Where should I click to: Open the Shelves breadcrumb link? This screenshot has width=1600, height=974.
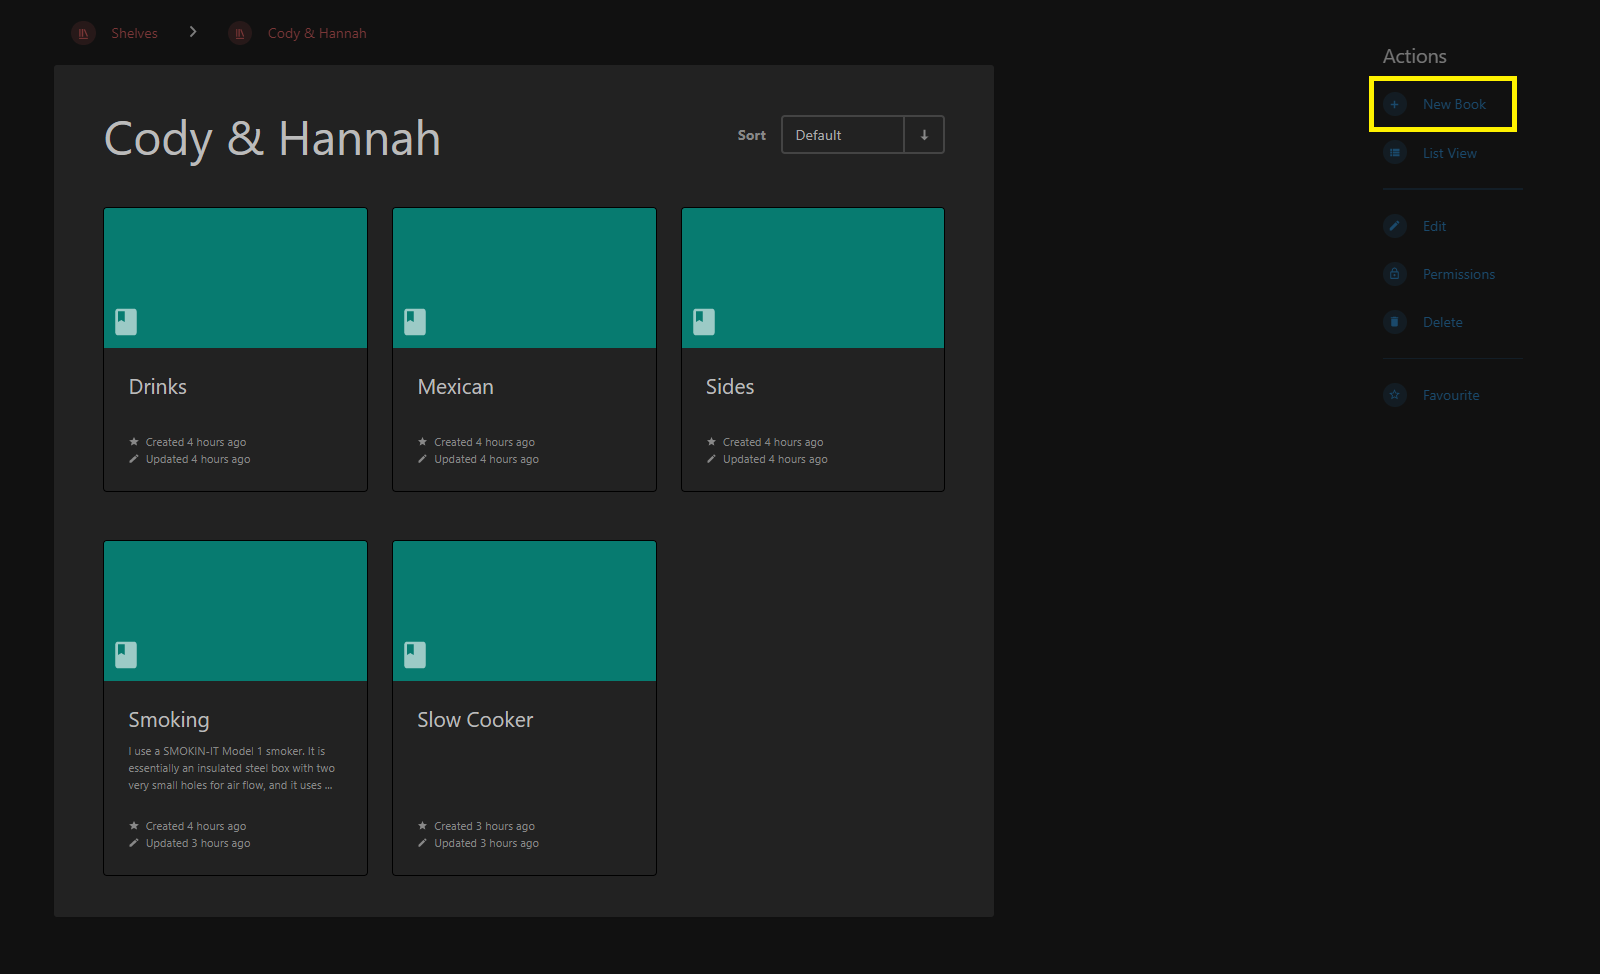click(x=134, y=33)
